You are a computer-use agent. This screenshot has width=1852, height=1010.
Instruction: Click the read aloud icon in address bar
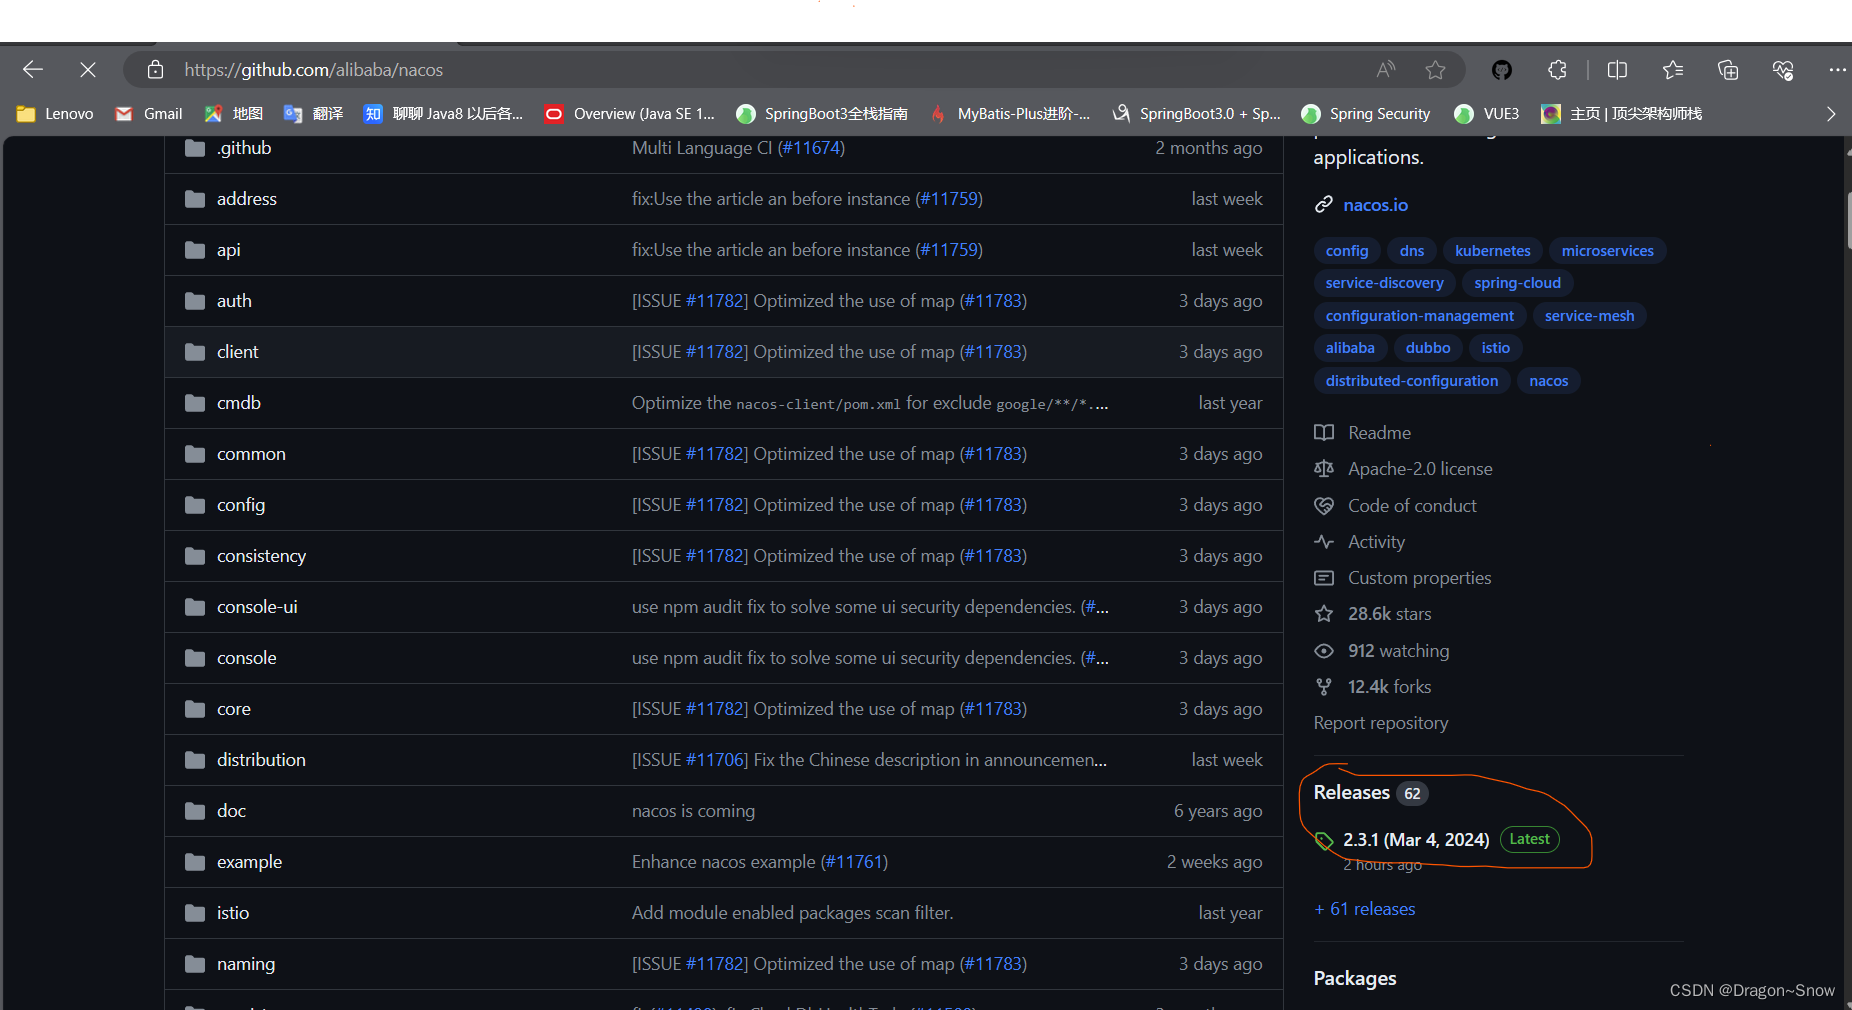1385,69
